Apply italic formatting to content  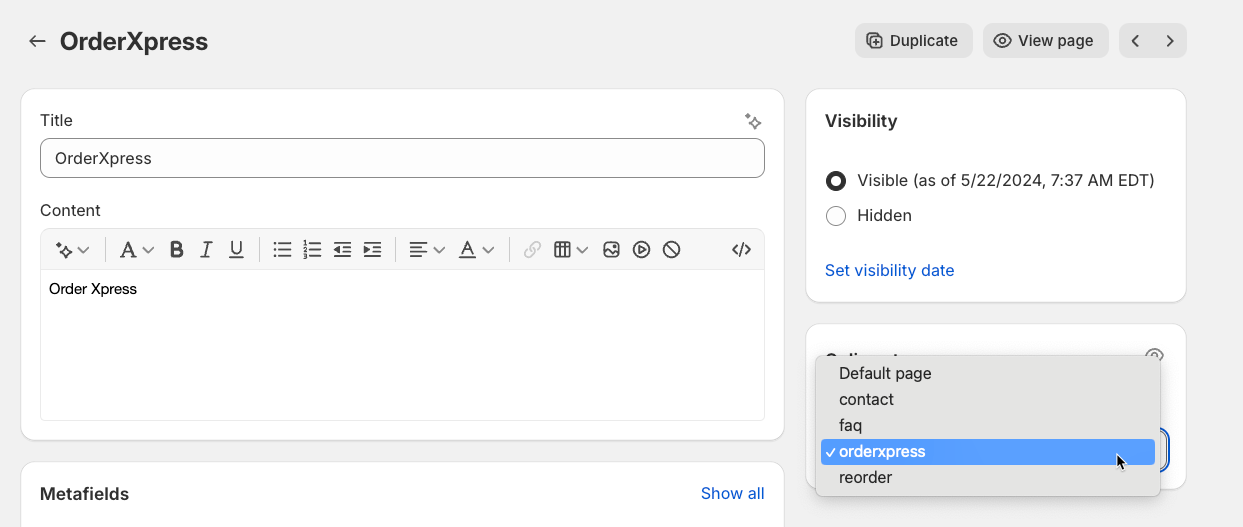pos(206,250)
